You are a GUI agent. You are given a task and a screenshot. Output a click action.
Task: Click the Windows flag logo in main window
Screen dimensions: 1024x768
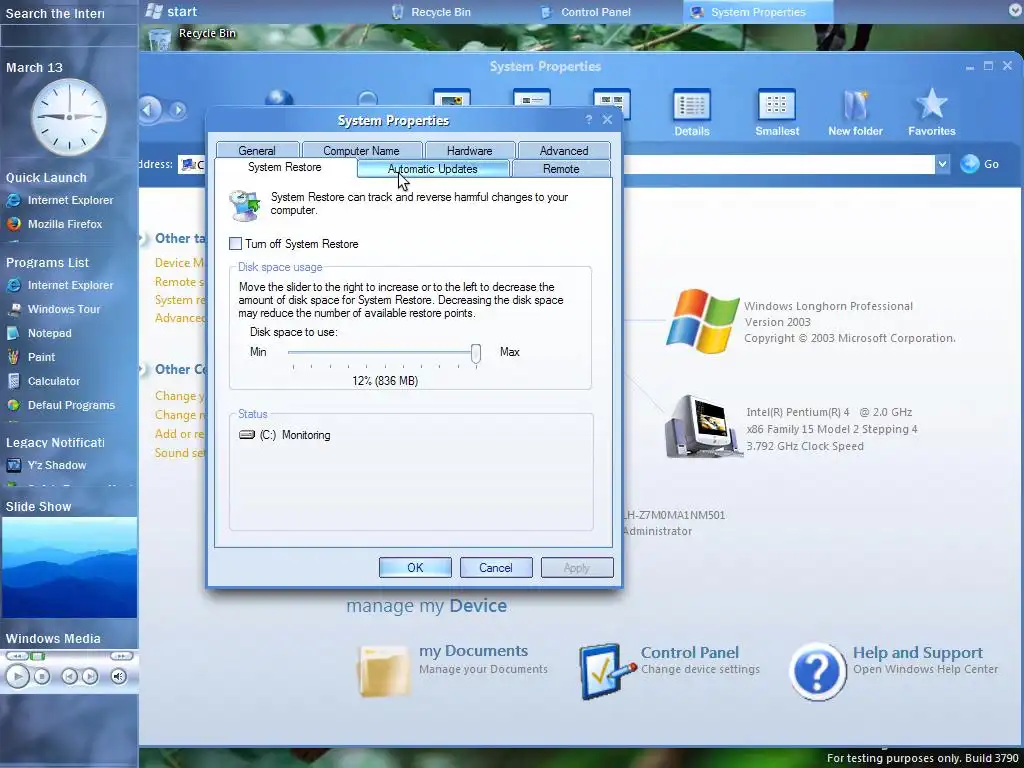703,321
